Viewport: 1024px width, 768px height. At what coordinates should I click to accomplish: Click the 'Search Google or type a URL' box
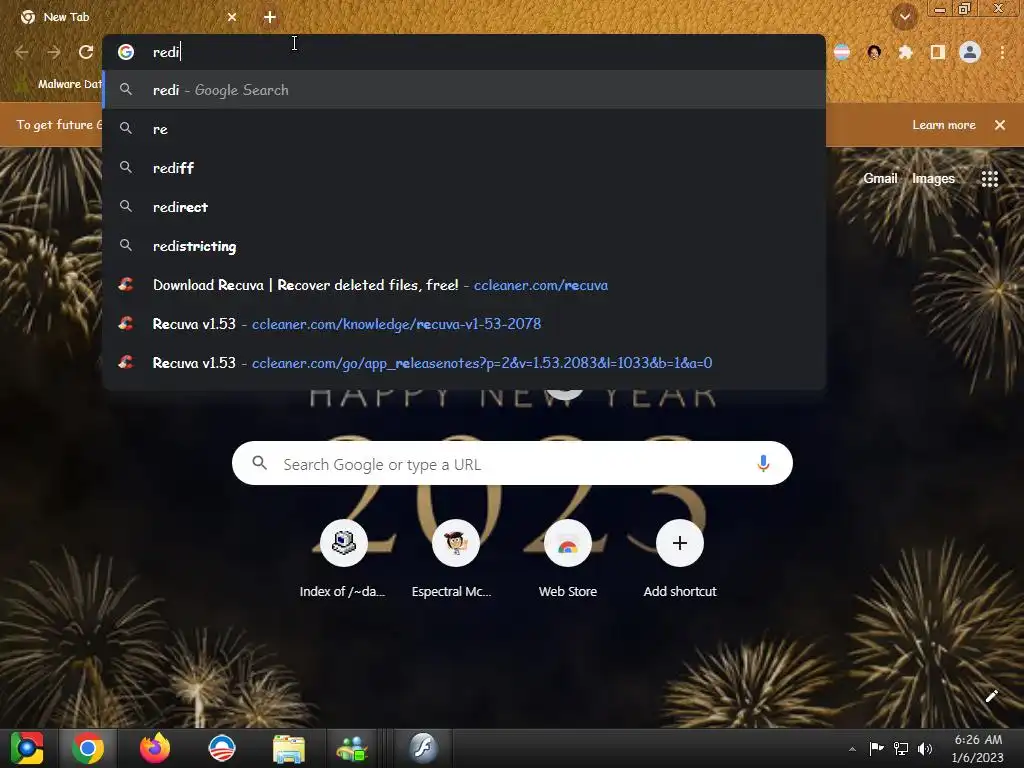[x=512, y=464]
